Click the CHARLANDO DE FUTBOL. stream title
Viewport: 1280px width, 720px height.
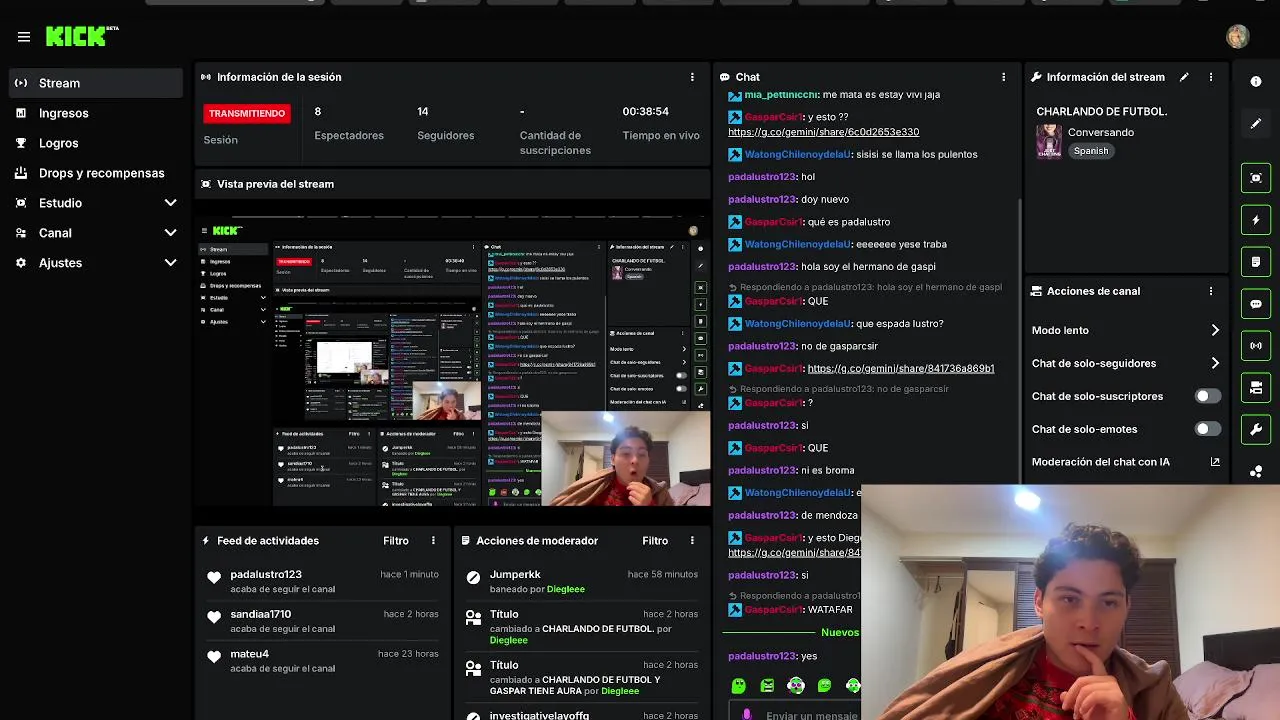tap(1102, 112)
